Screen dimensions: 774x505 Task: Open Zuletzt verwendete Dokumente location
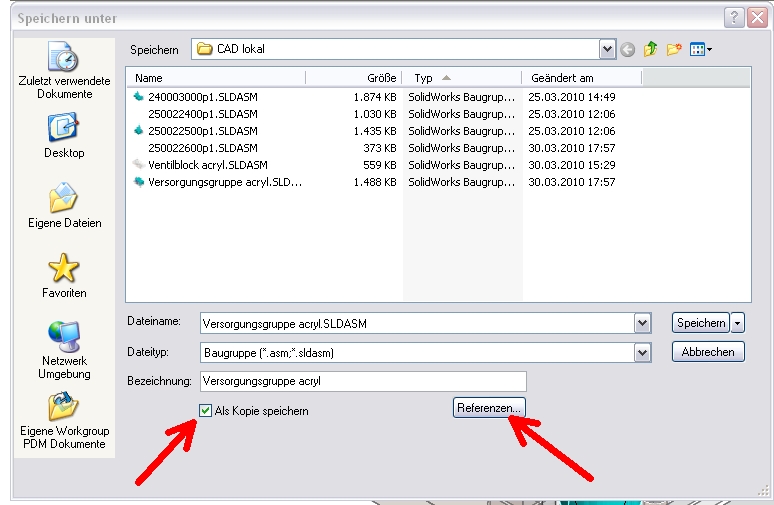64,71
